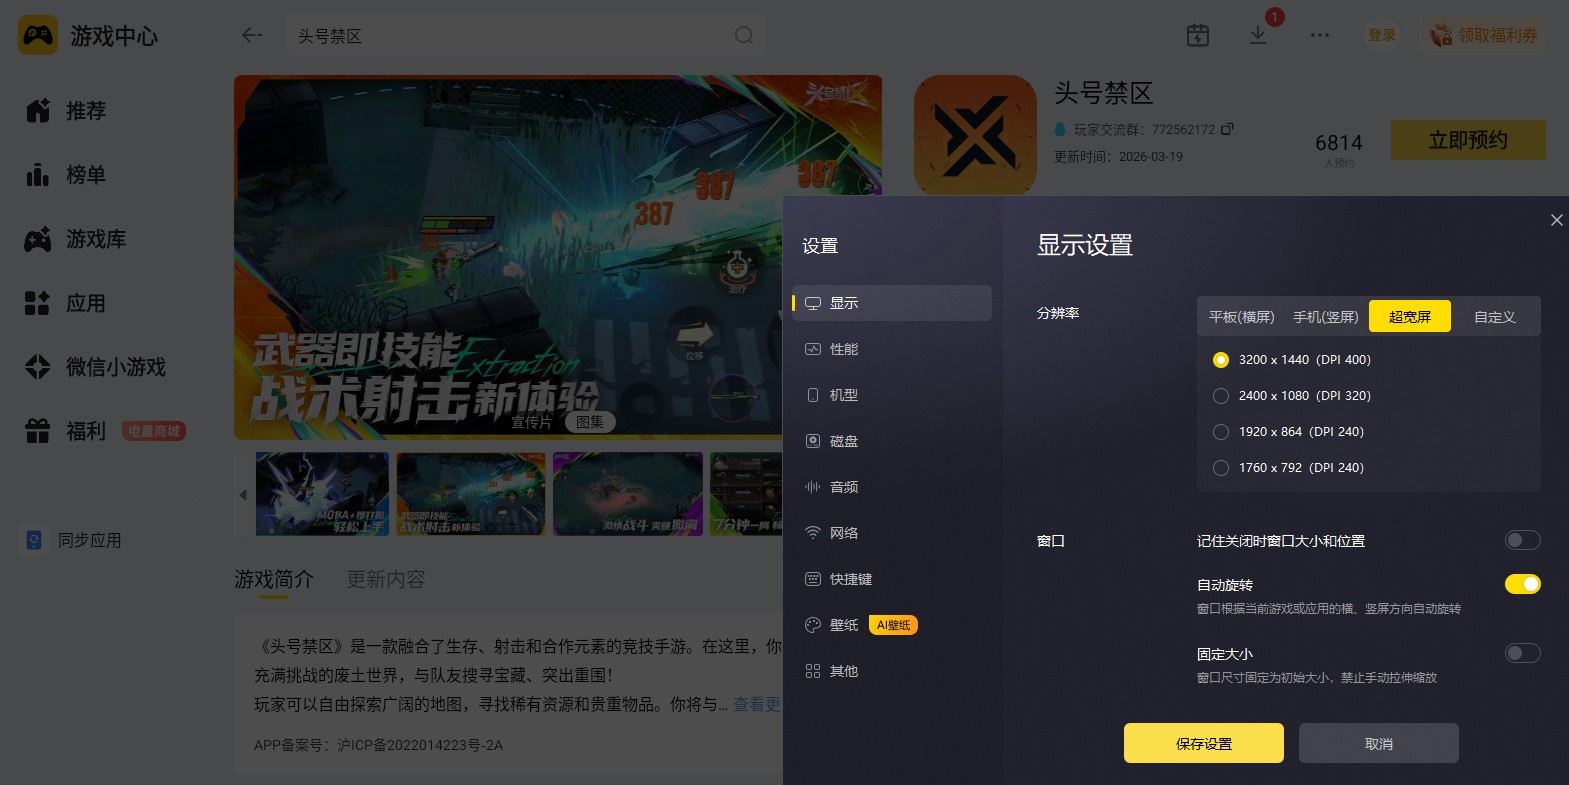Save settings with 保存设置
Viewport: 1569px width, 785px height.
(x=1204, y=743)
